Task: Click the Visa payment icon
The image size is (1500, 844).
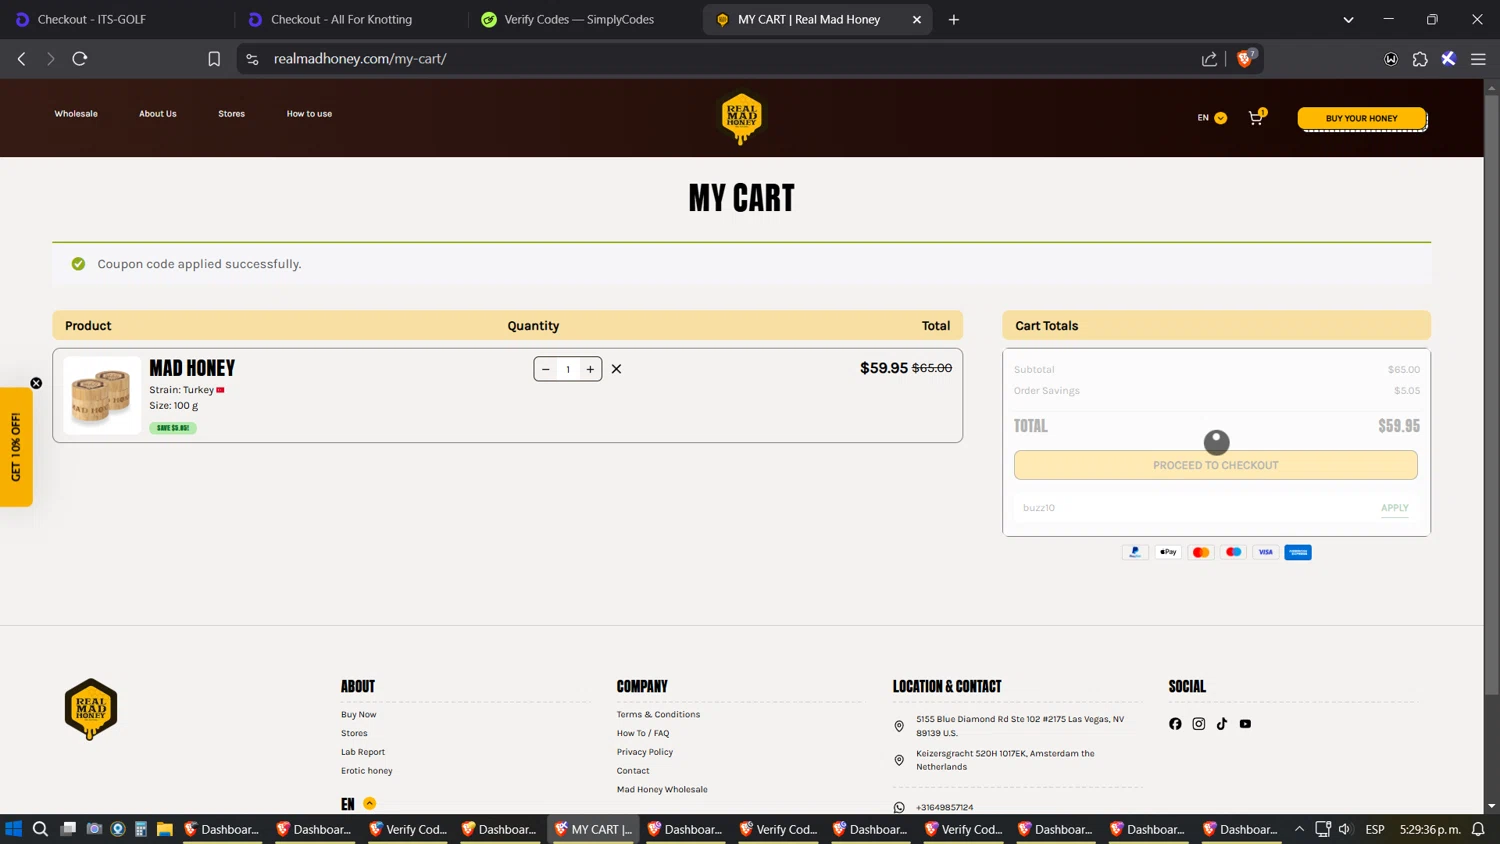Action: [x=1266, y=552]
